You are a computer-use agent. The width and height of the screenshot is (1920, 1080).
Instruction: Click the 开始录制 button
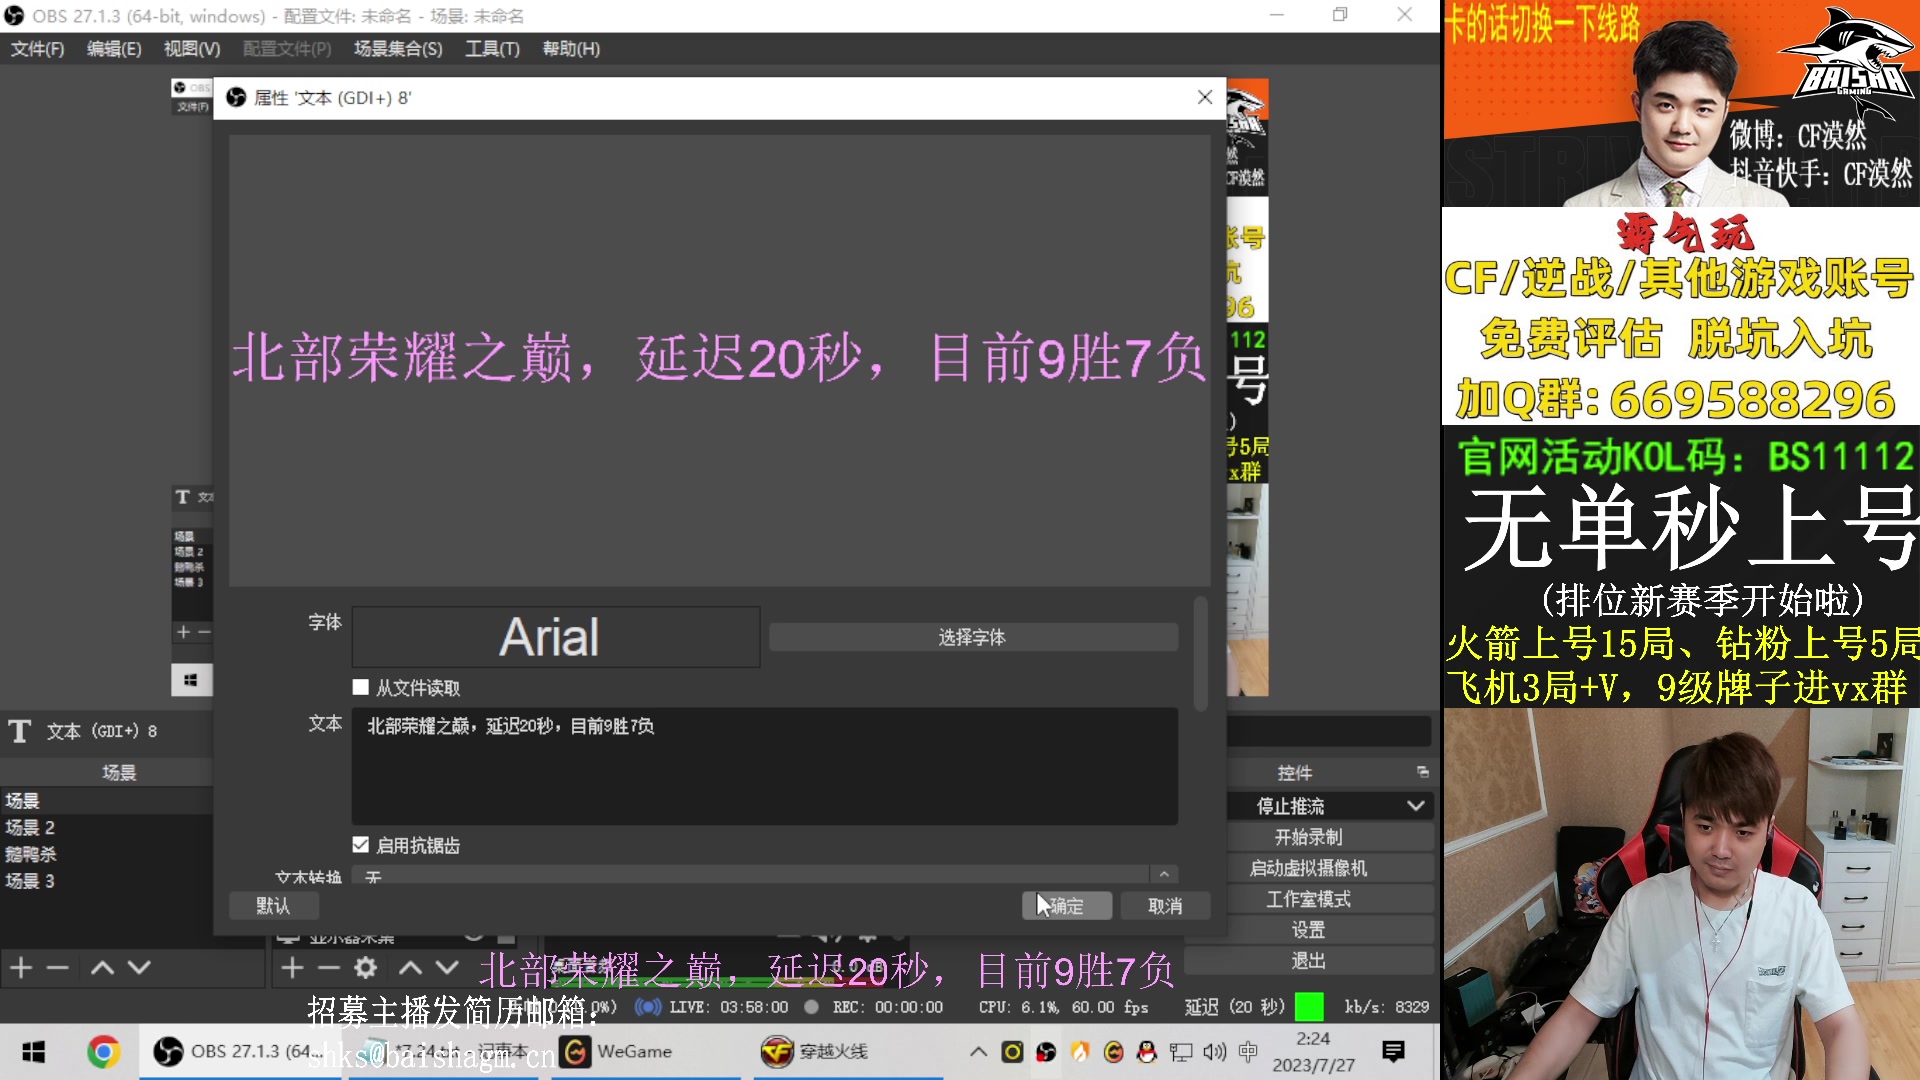(1308, 837)
